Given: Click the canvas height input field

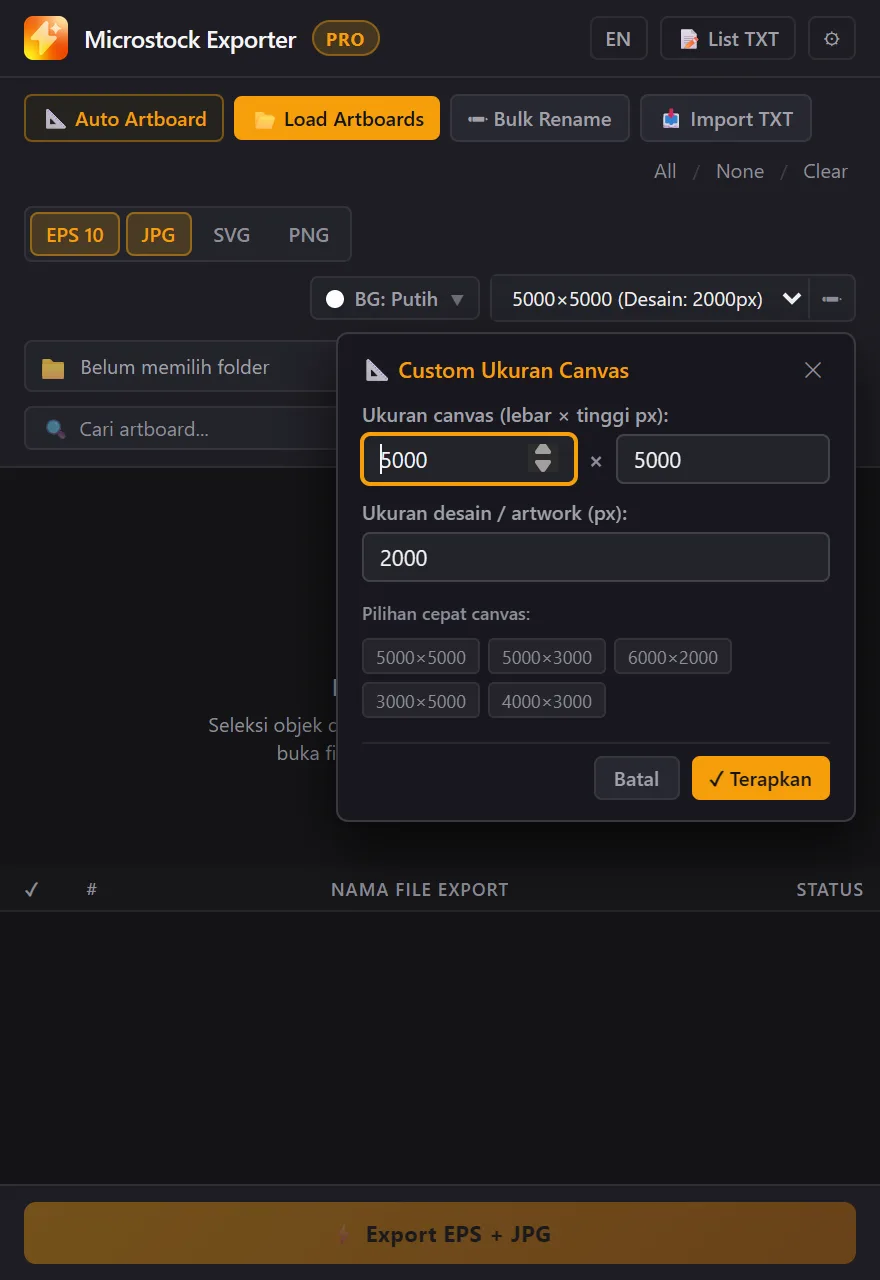Looking at the screenshot, I should click(x=723, y=460).
